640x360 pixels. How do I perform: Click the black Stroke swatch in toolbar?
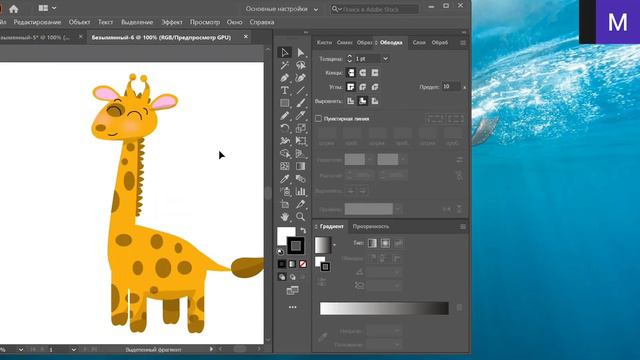[x=296, y=246]
